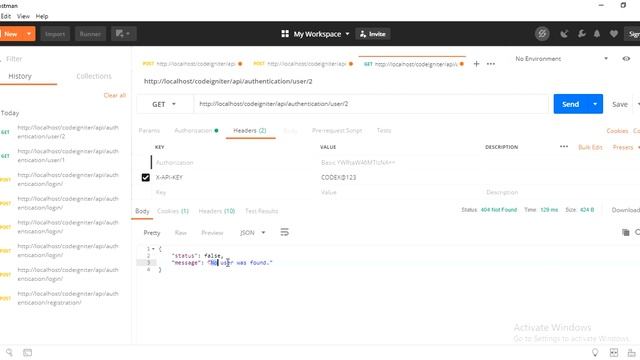Screen dimensions: 640x360
Task: Expand the Send button dropdown arrow
Action: click(x=595, y=104)
